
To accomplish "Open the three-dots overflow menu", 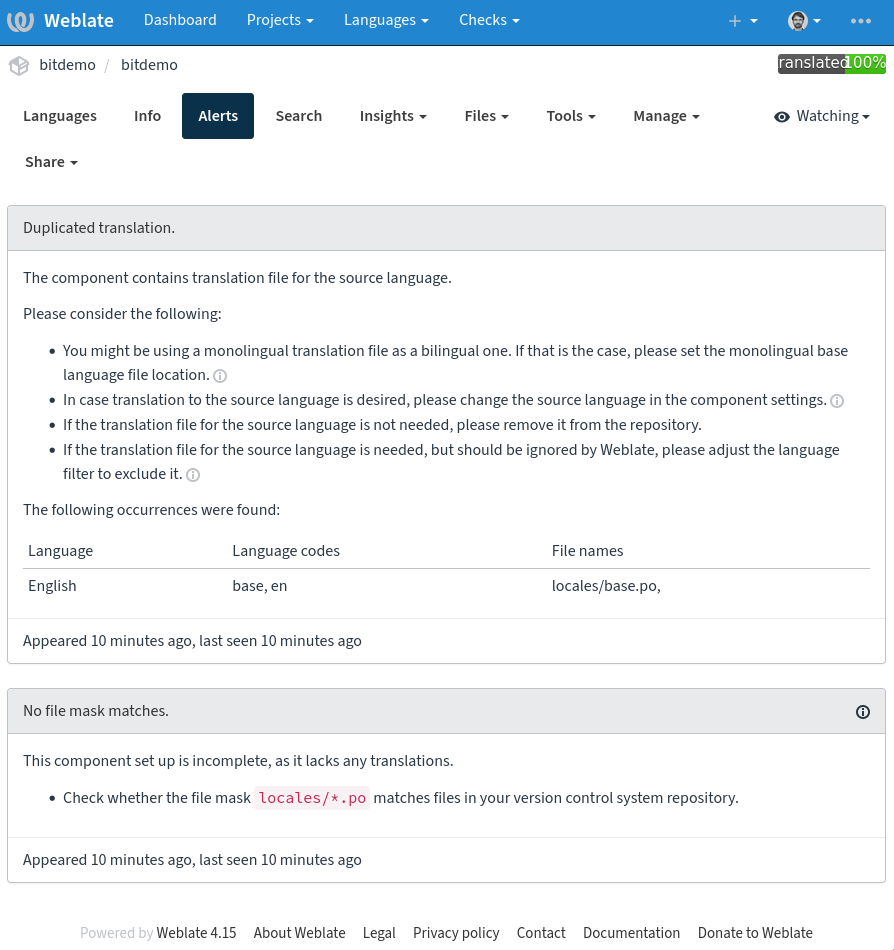I will pyautogui.click(x=860, y=21).
